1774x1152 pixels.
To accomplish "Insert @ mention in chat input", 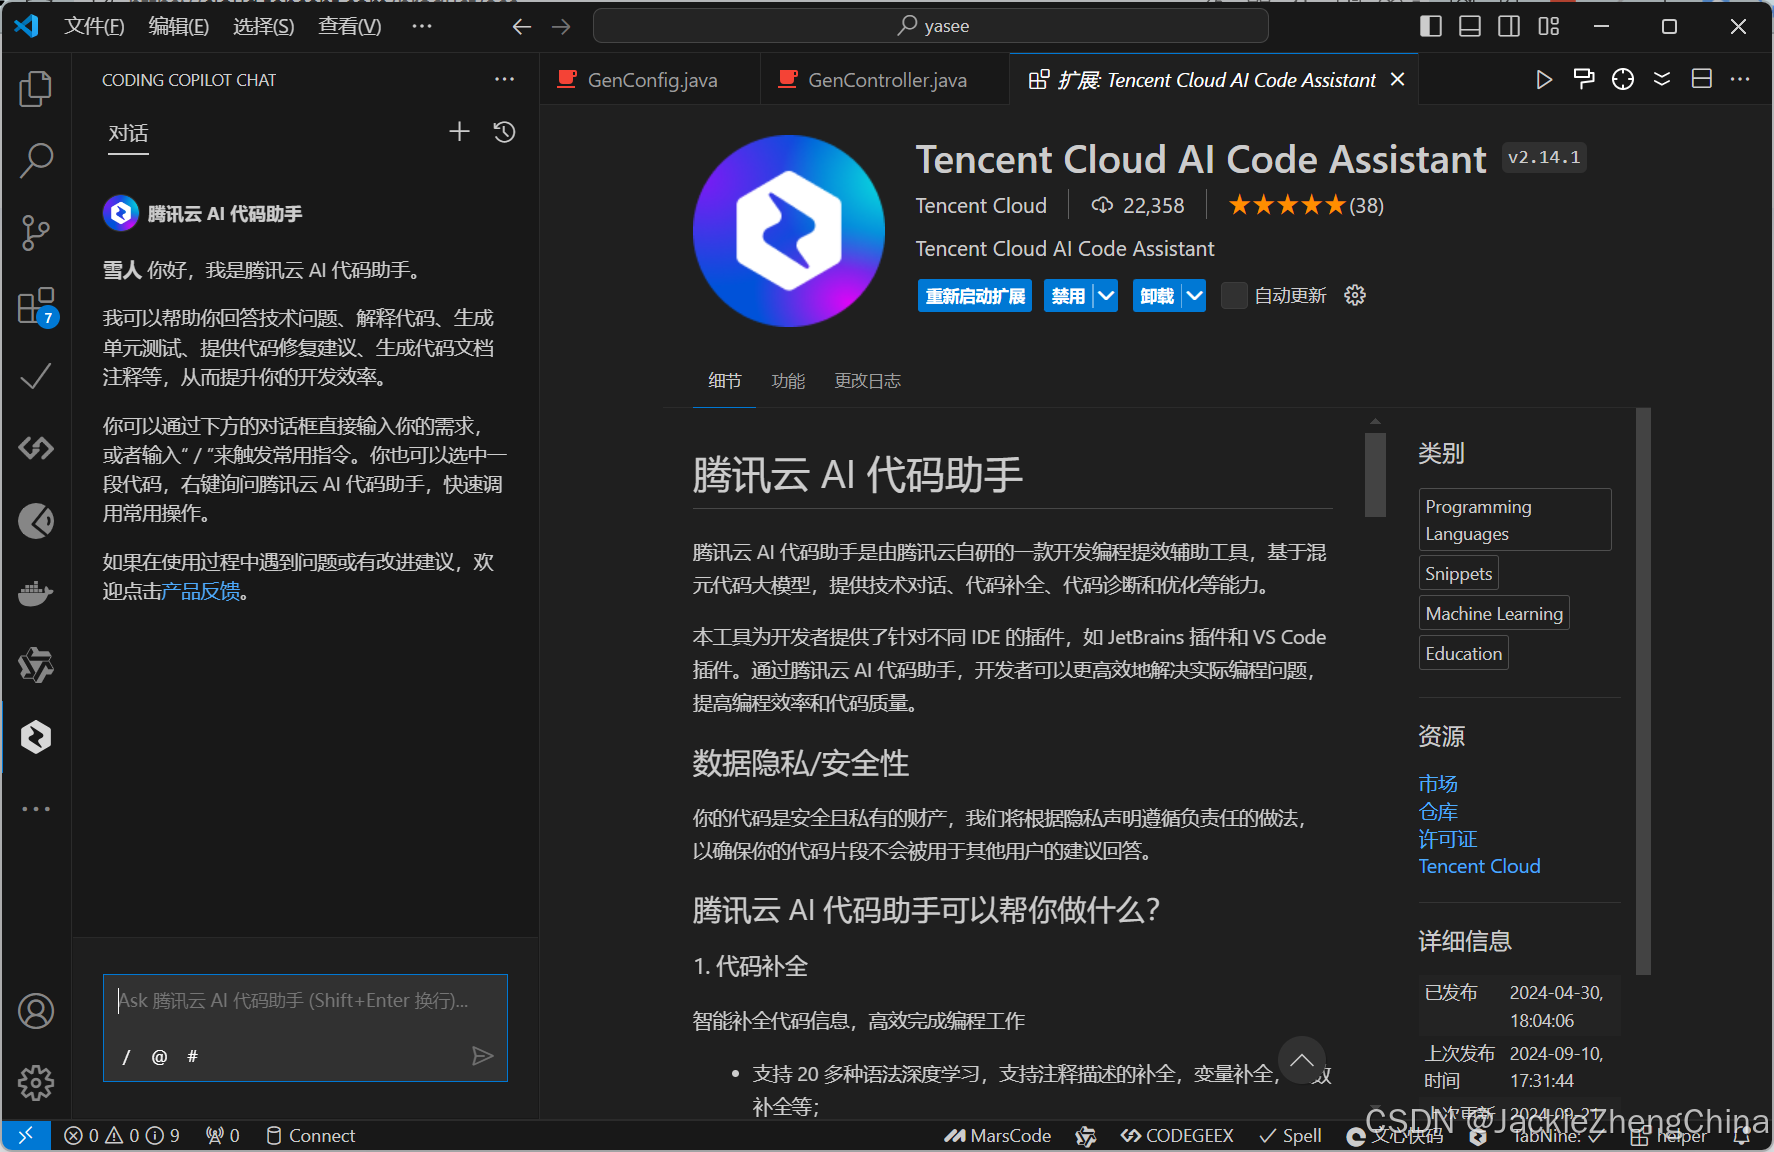I will click(159, 1057).
